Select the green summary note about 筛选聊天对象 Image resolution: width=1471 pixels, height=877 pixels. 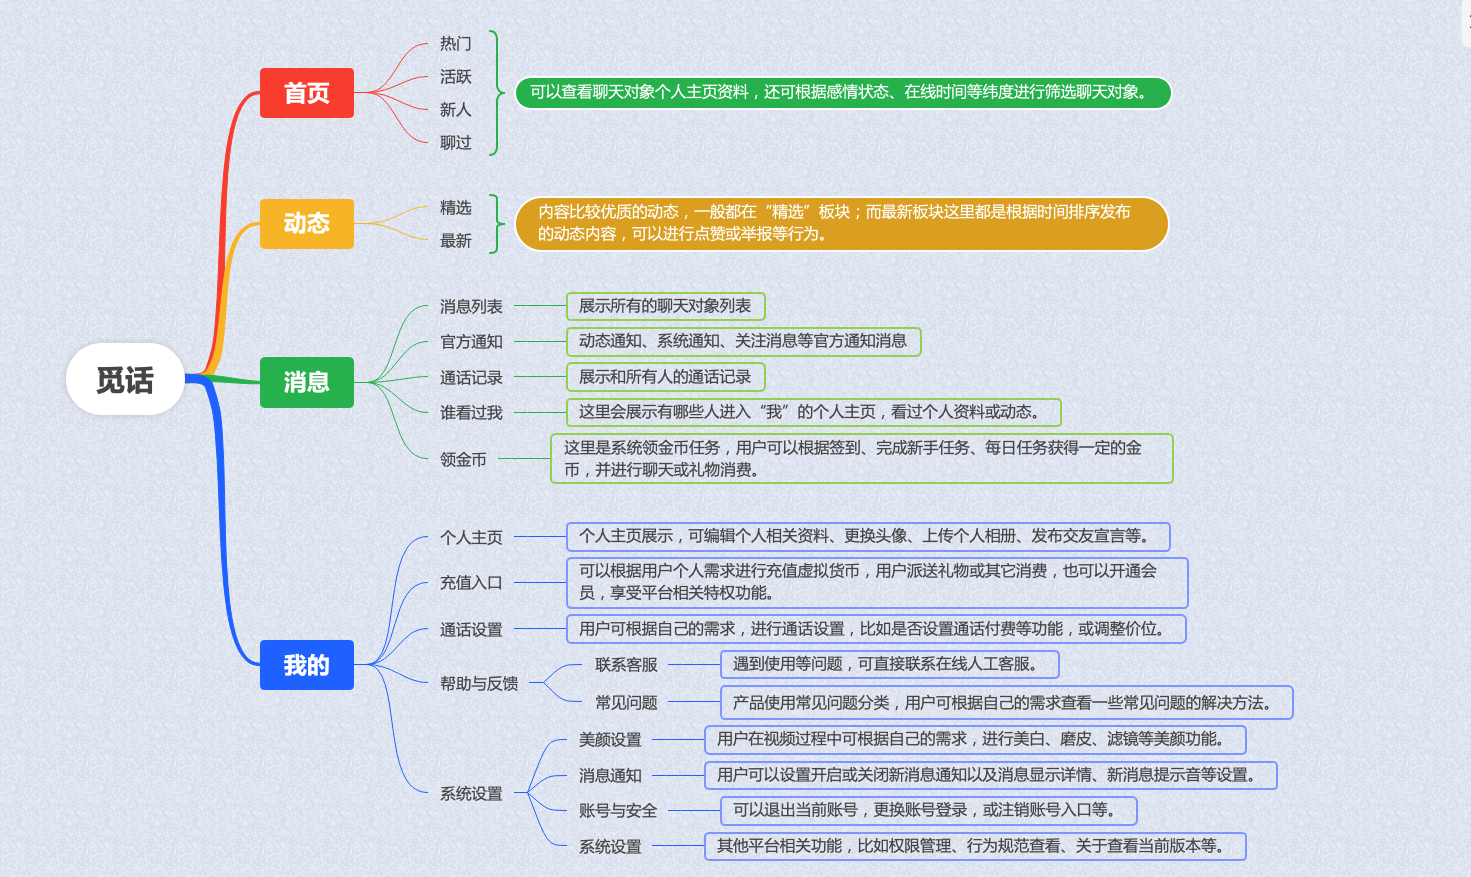click(843, 92)
